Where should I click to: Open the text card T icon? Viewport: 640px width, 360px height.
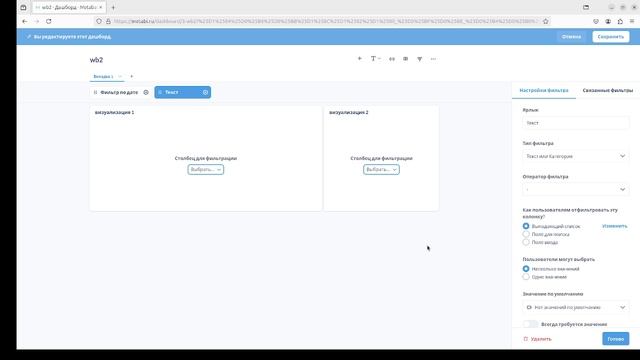[375, 59]
